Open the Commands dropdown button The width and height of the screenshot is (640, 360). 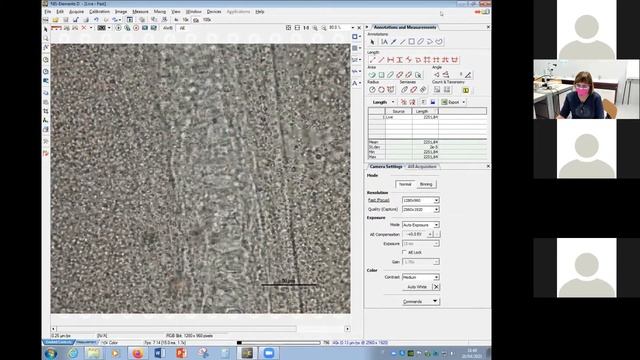point(420,301)
